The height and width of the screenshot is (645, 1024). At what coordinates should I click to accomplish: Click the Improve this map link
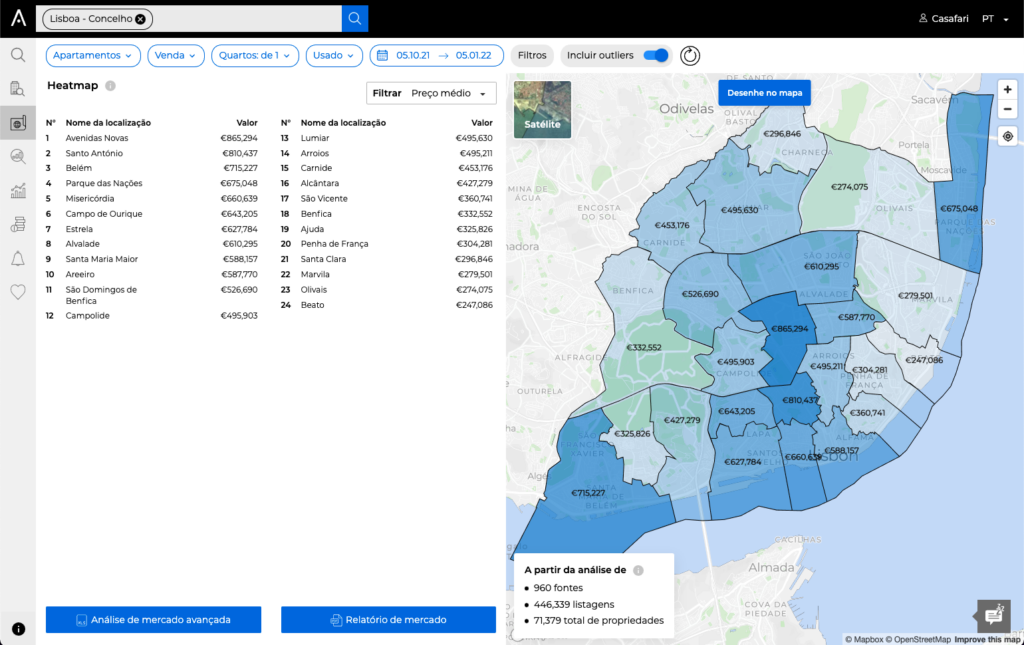click(987, 640)
